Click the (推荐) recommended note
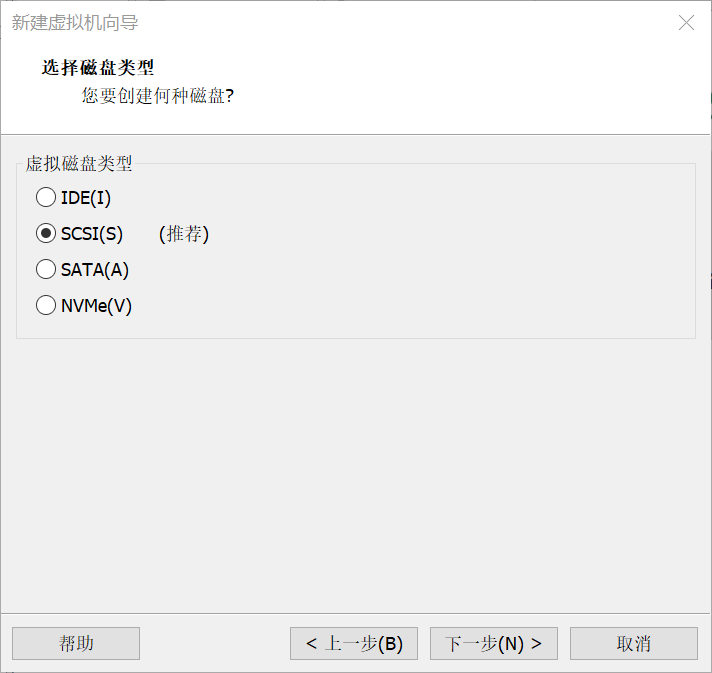This screenshot has width=712, height=673. (184, 234)
